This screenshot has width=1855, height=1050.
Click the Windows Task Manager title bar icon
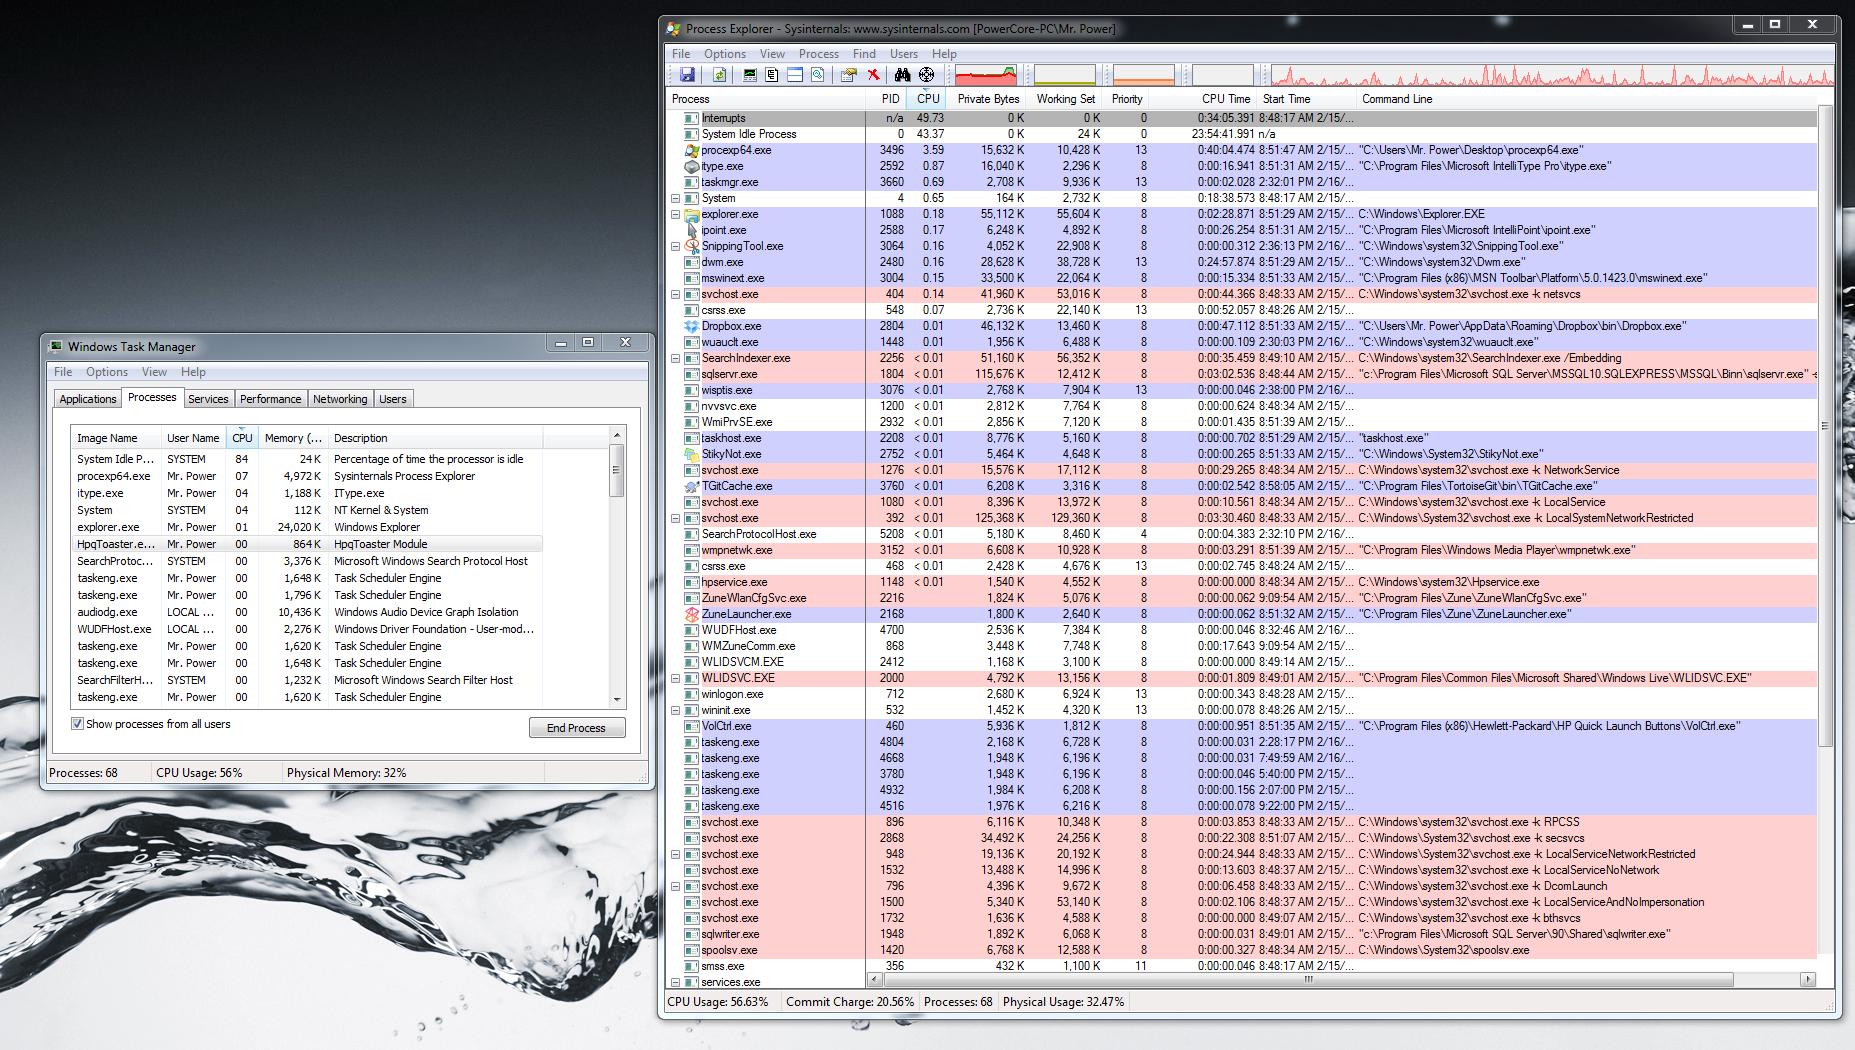(56, 346)
